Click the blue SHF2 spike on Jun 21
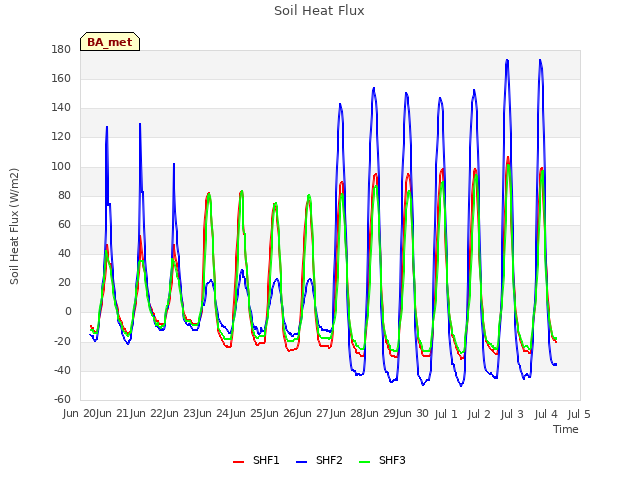Image resolution: width=640 pixels, height=480 pixels. [140, 124]
